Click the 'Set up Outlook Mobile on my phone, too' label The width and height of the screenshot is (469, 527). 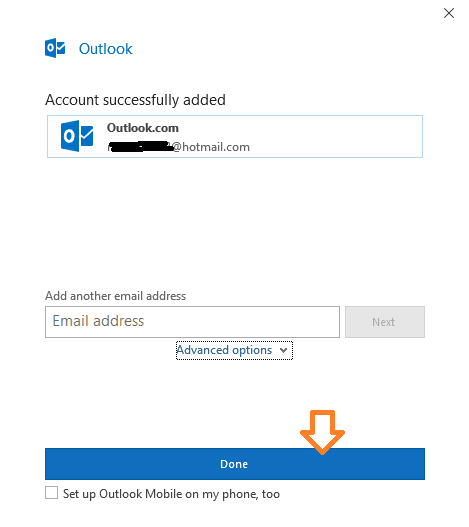coord(171,494)
